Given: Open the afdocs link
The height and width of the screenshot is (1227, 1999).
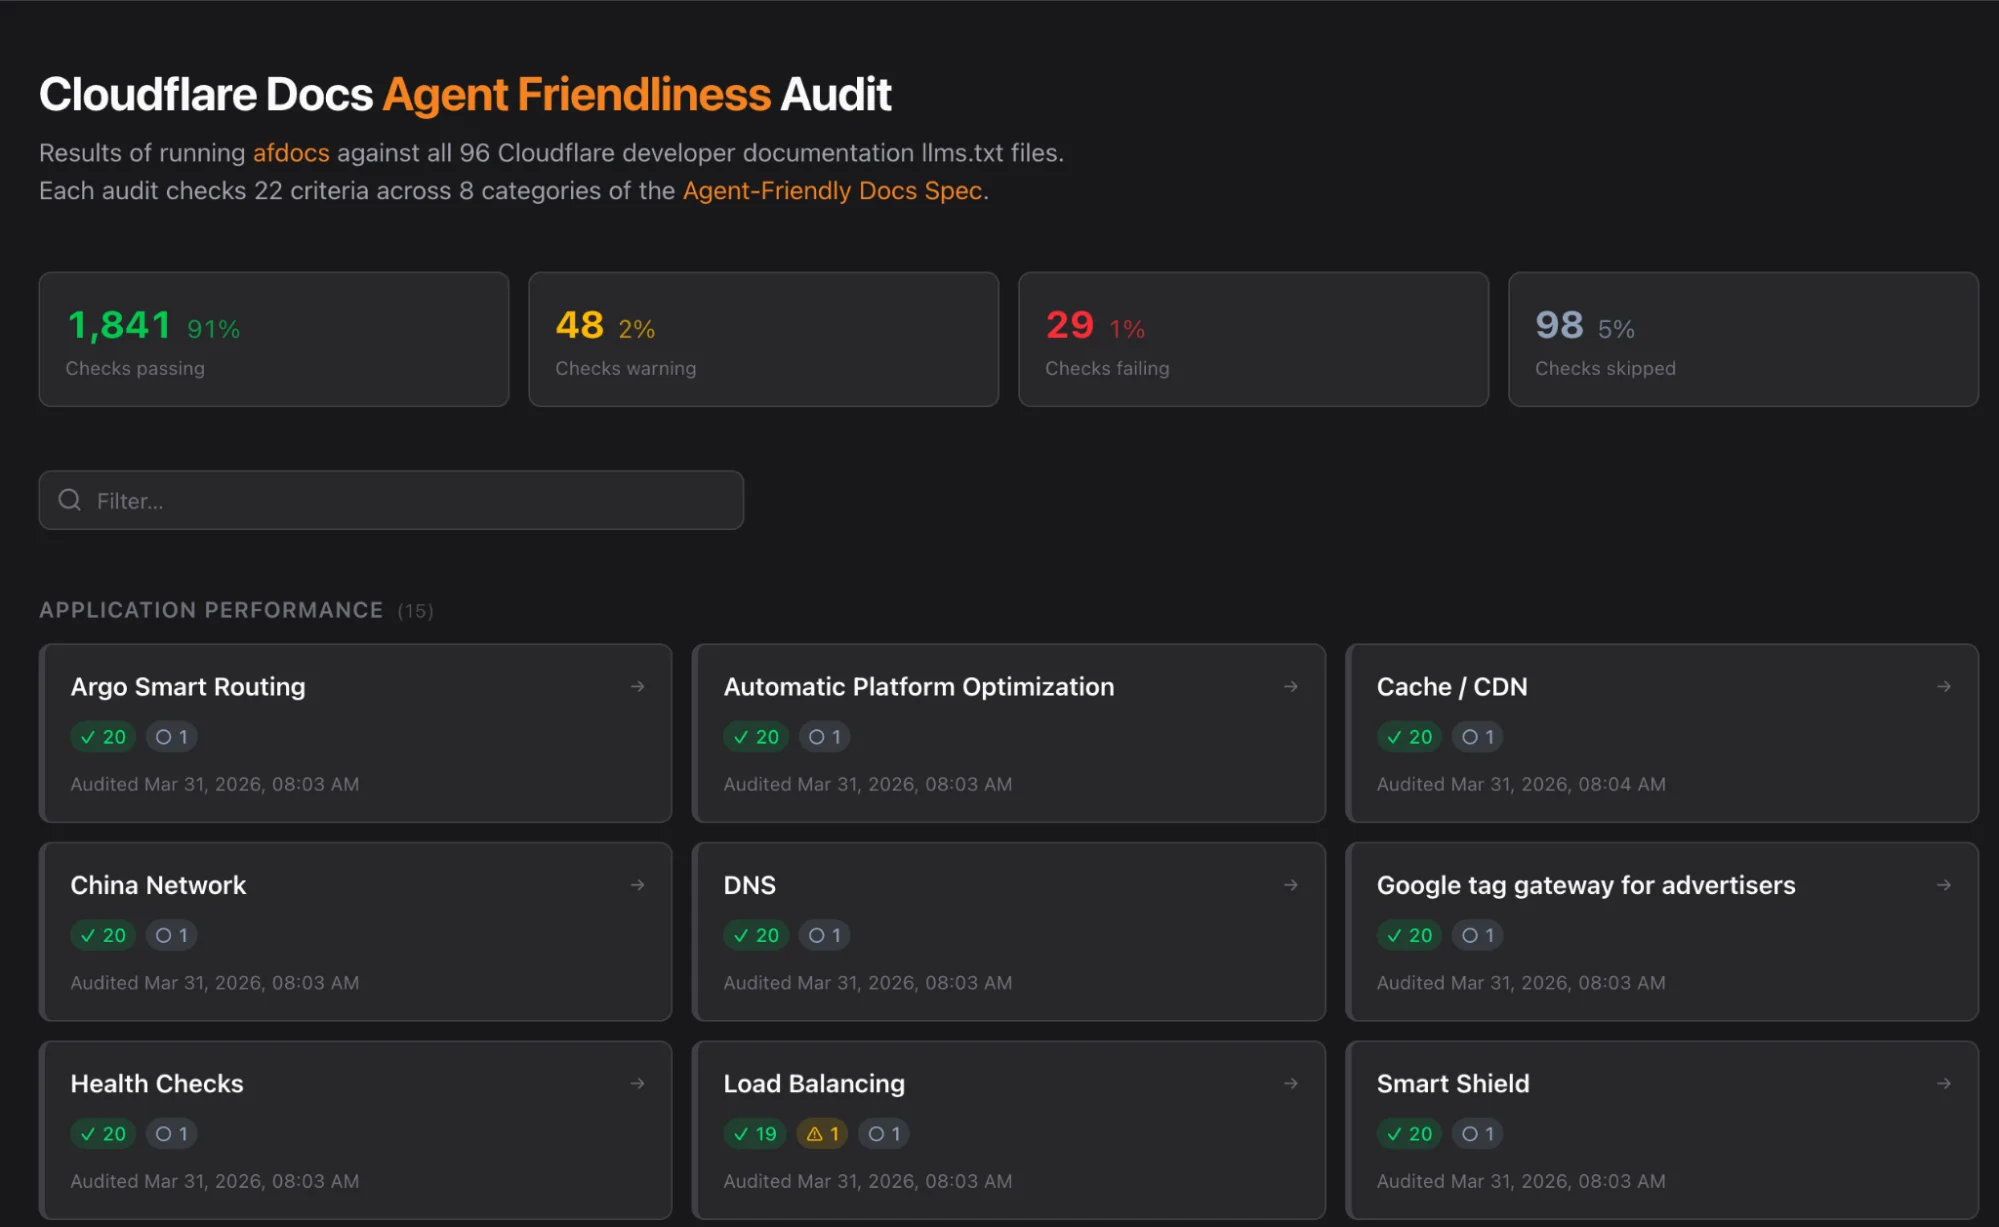Looking at the screenshot, I should [291, 153].
